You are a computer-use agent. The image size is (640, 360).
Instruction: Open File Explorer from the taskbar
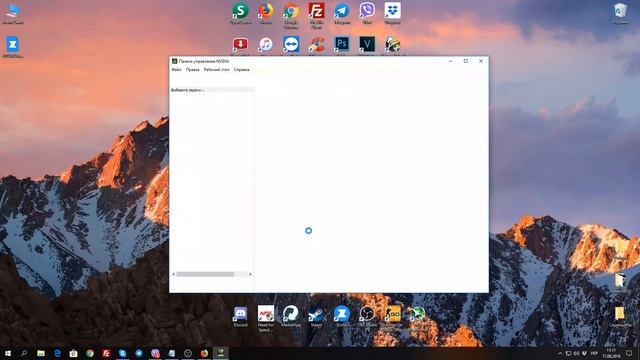click(x=41, y=353)
